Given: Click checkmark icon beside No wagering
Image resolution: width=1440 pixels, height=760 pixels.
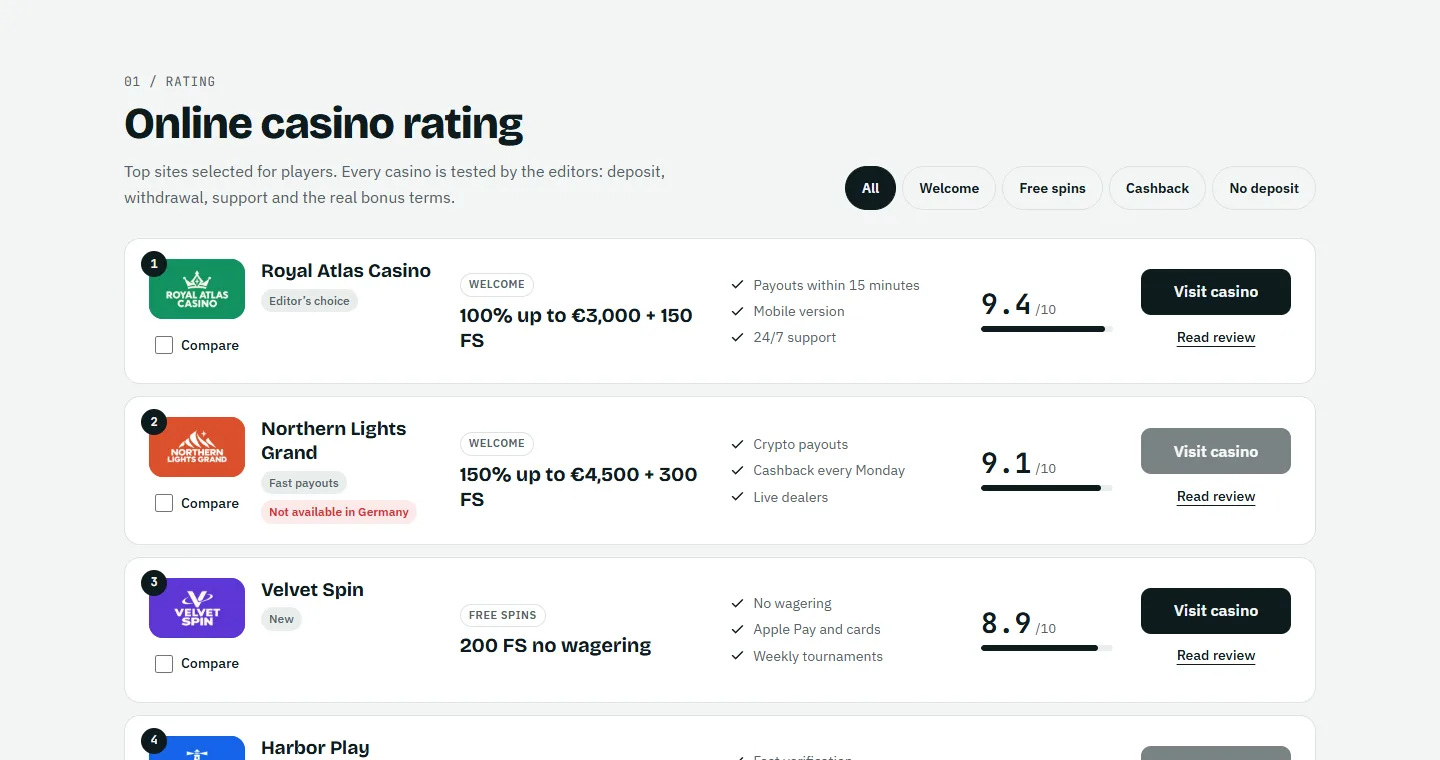Looking at the screenshot, I should [738, 603].
